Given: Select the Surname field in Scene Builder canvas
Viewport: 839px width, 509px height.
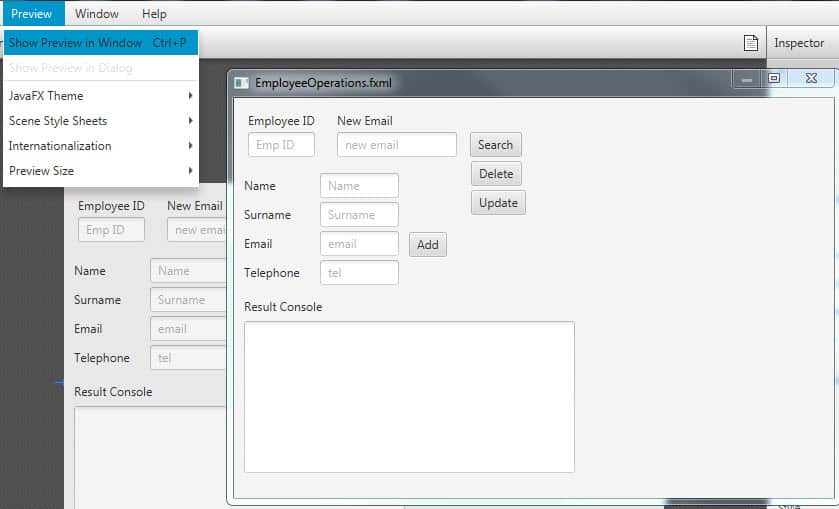Looking at the screenshot, I should pyautogui.click(x=188, y=300).
